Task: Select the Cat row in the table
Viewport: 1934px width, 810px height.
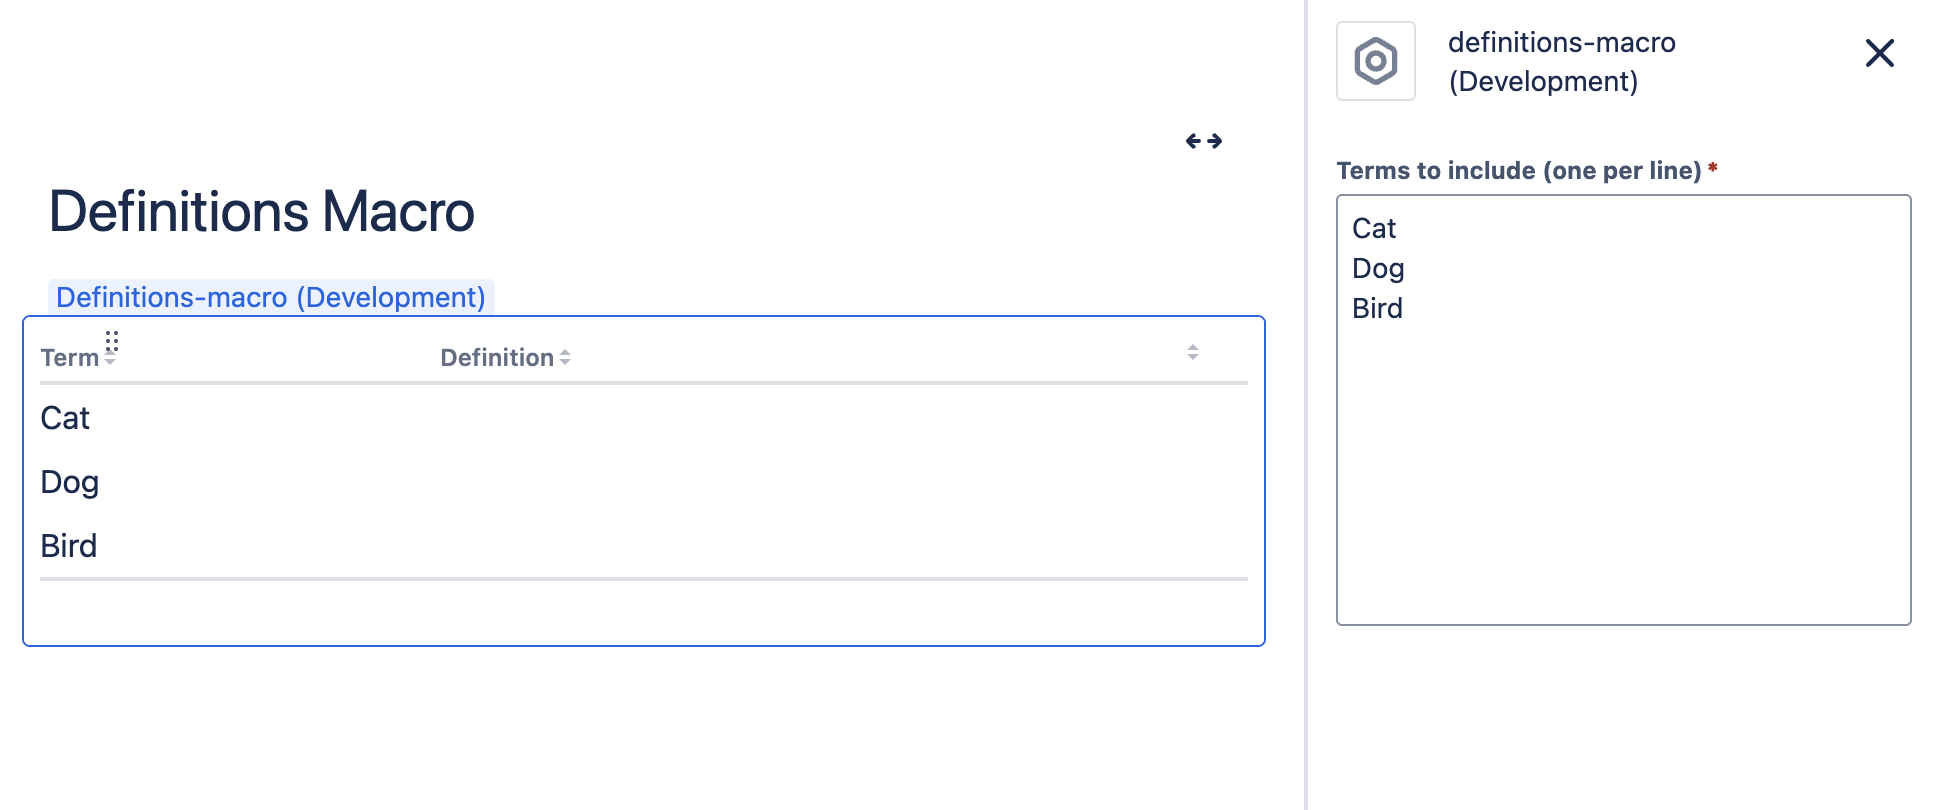Action: (x=65, y=418)
